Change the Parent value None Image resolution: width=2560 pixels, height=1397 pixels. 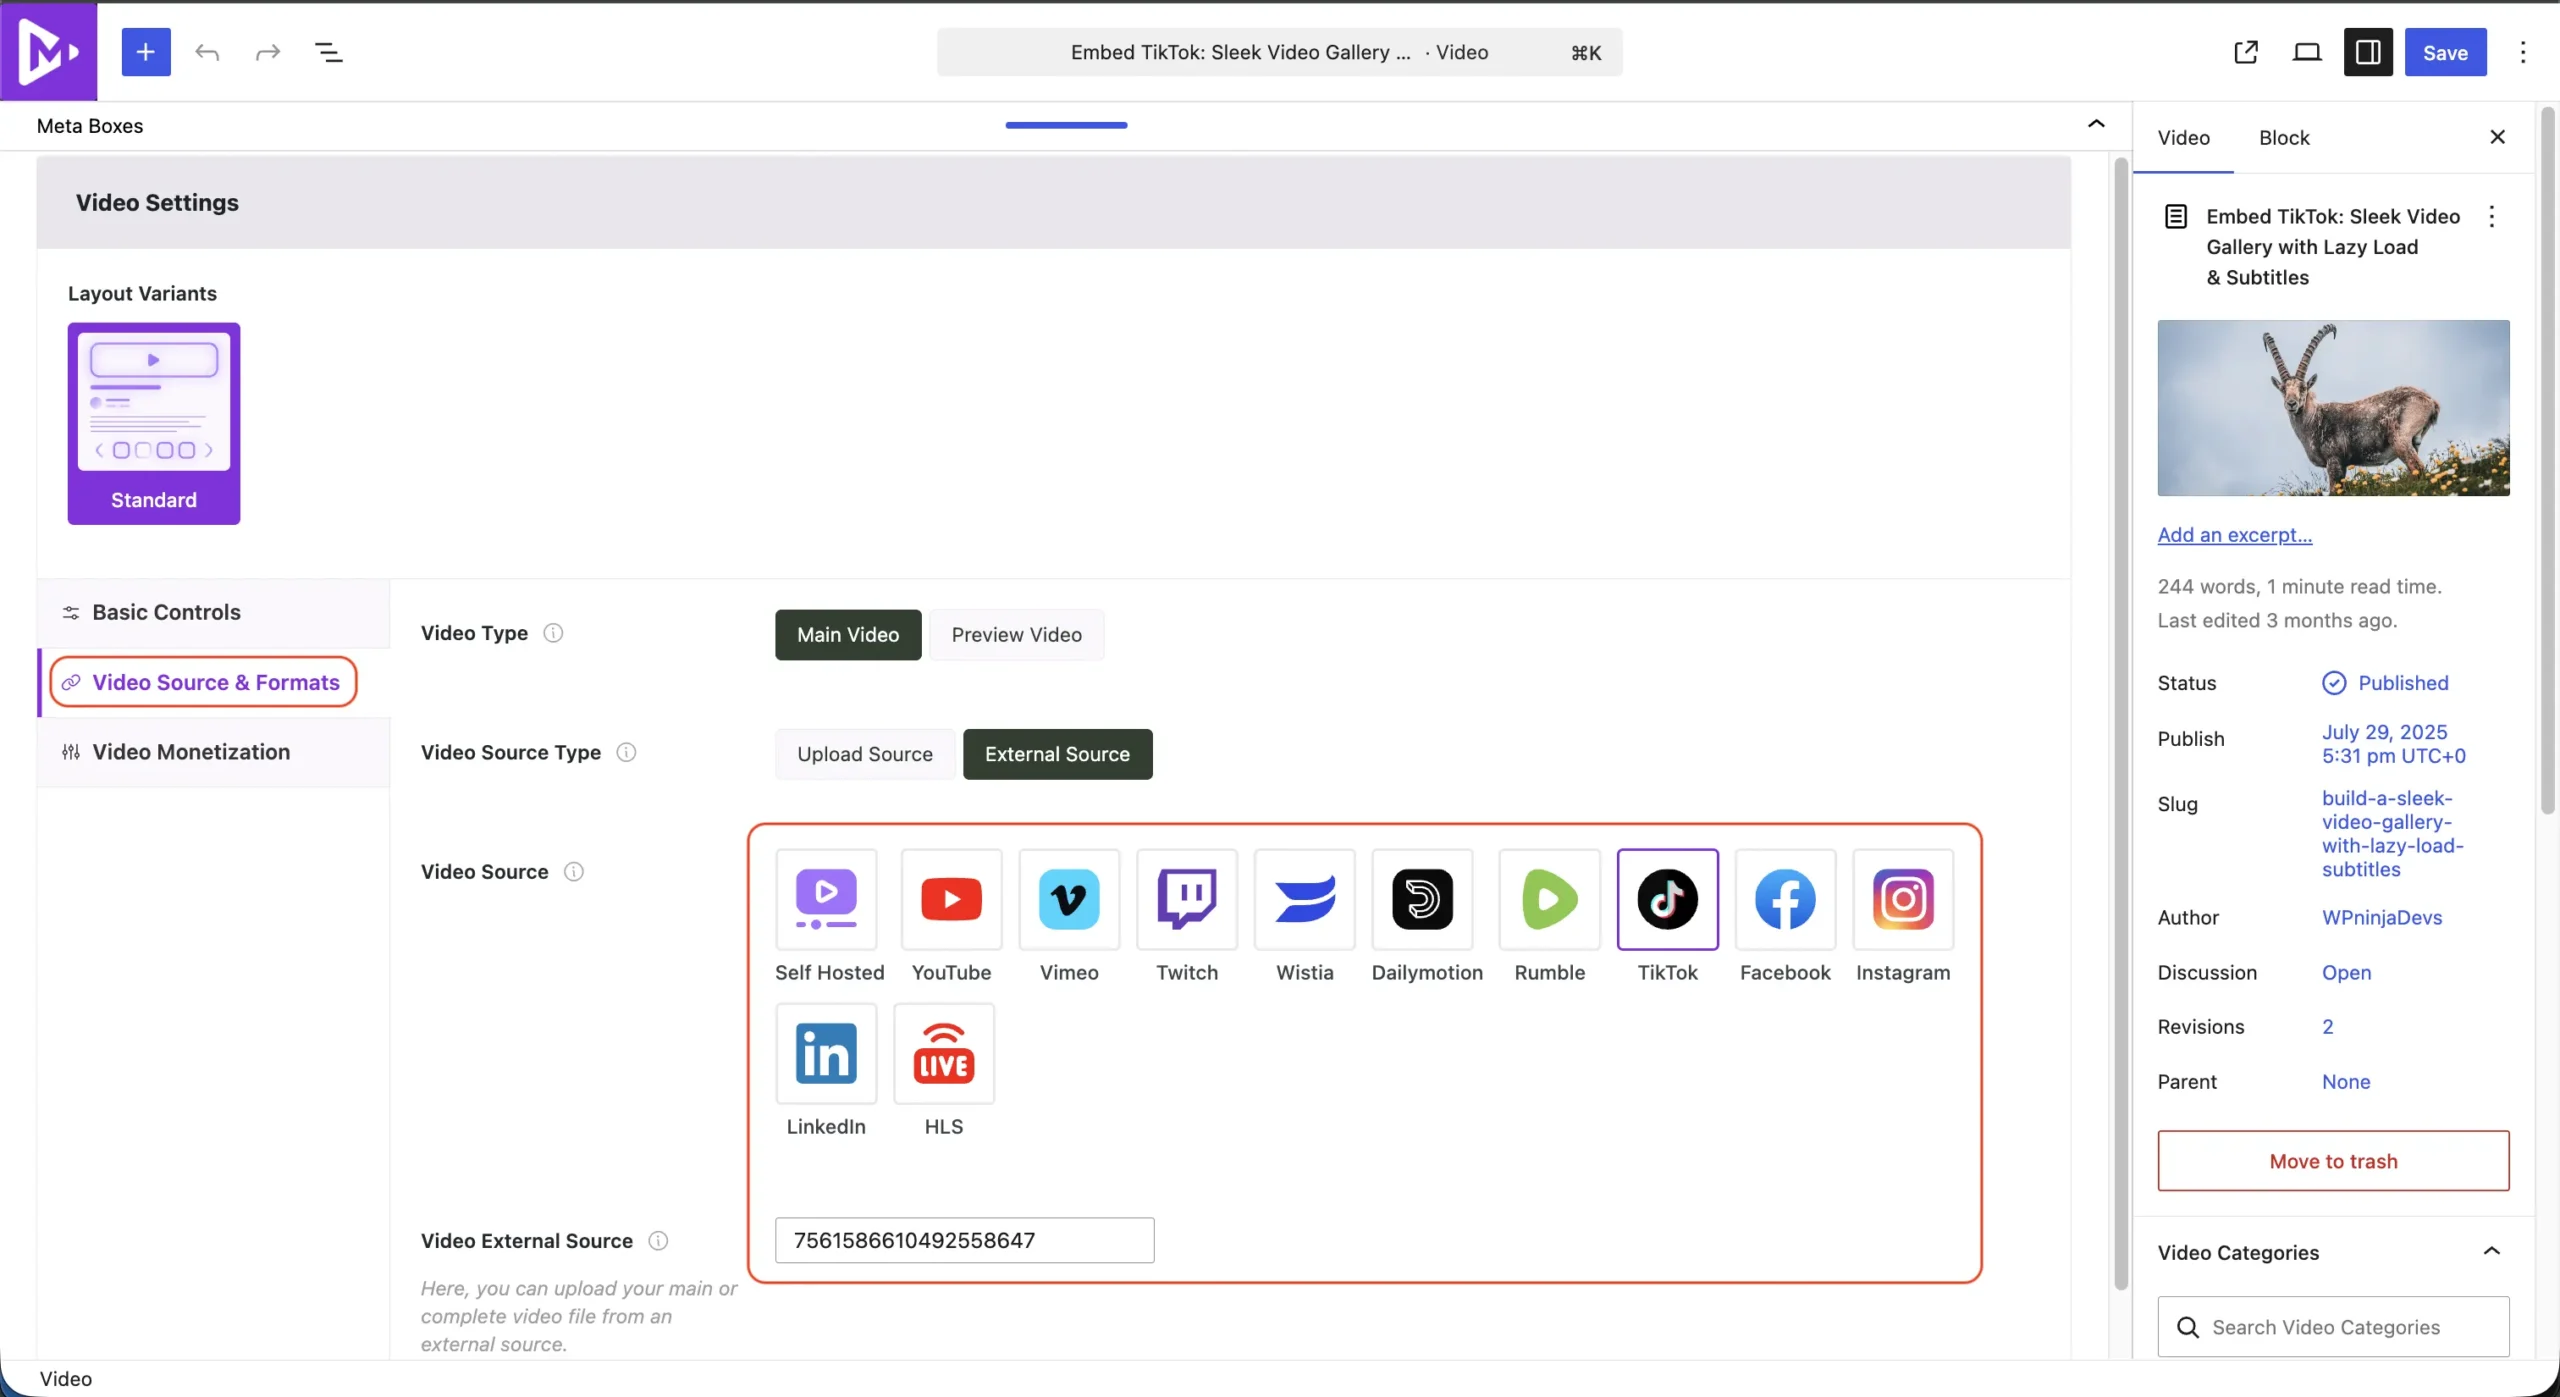(2346, 1082)
